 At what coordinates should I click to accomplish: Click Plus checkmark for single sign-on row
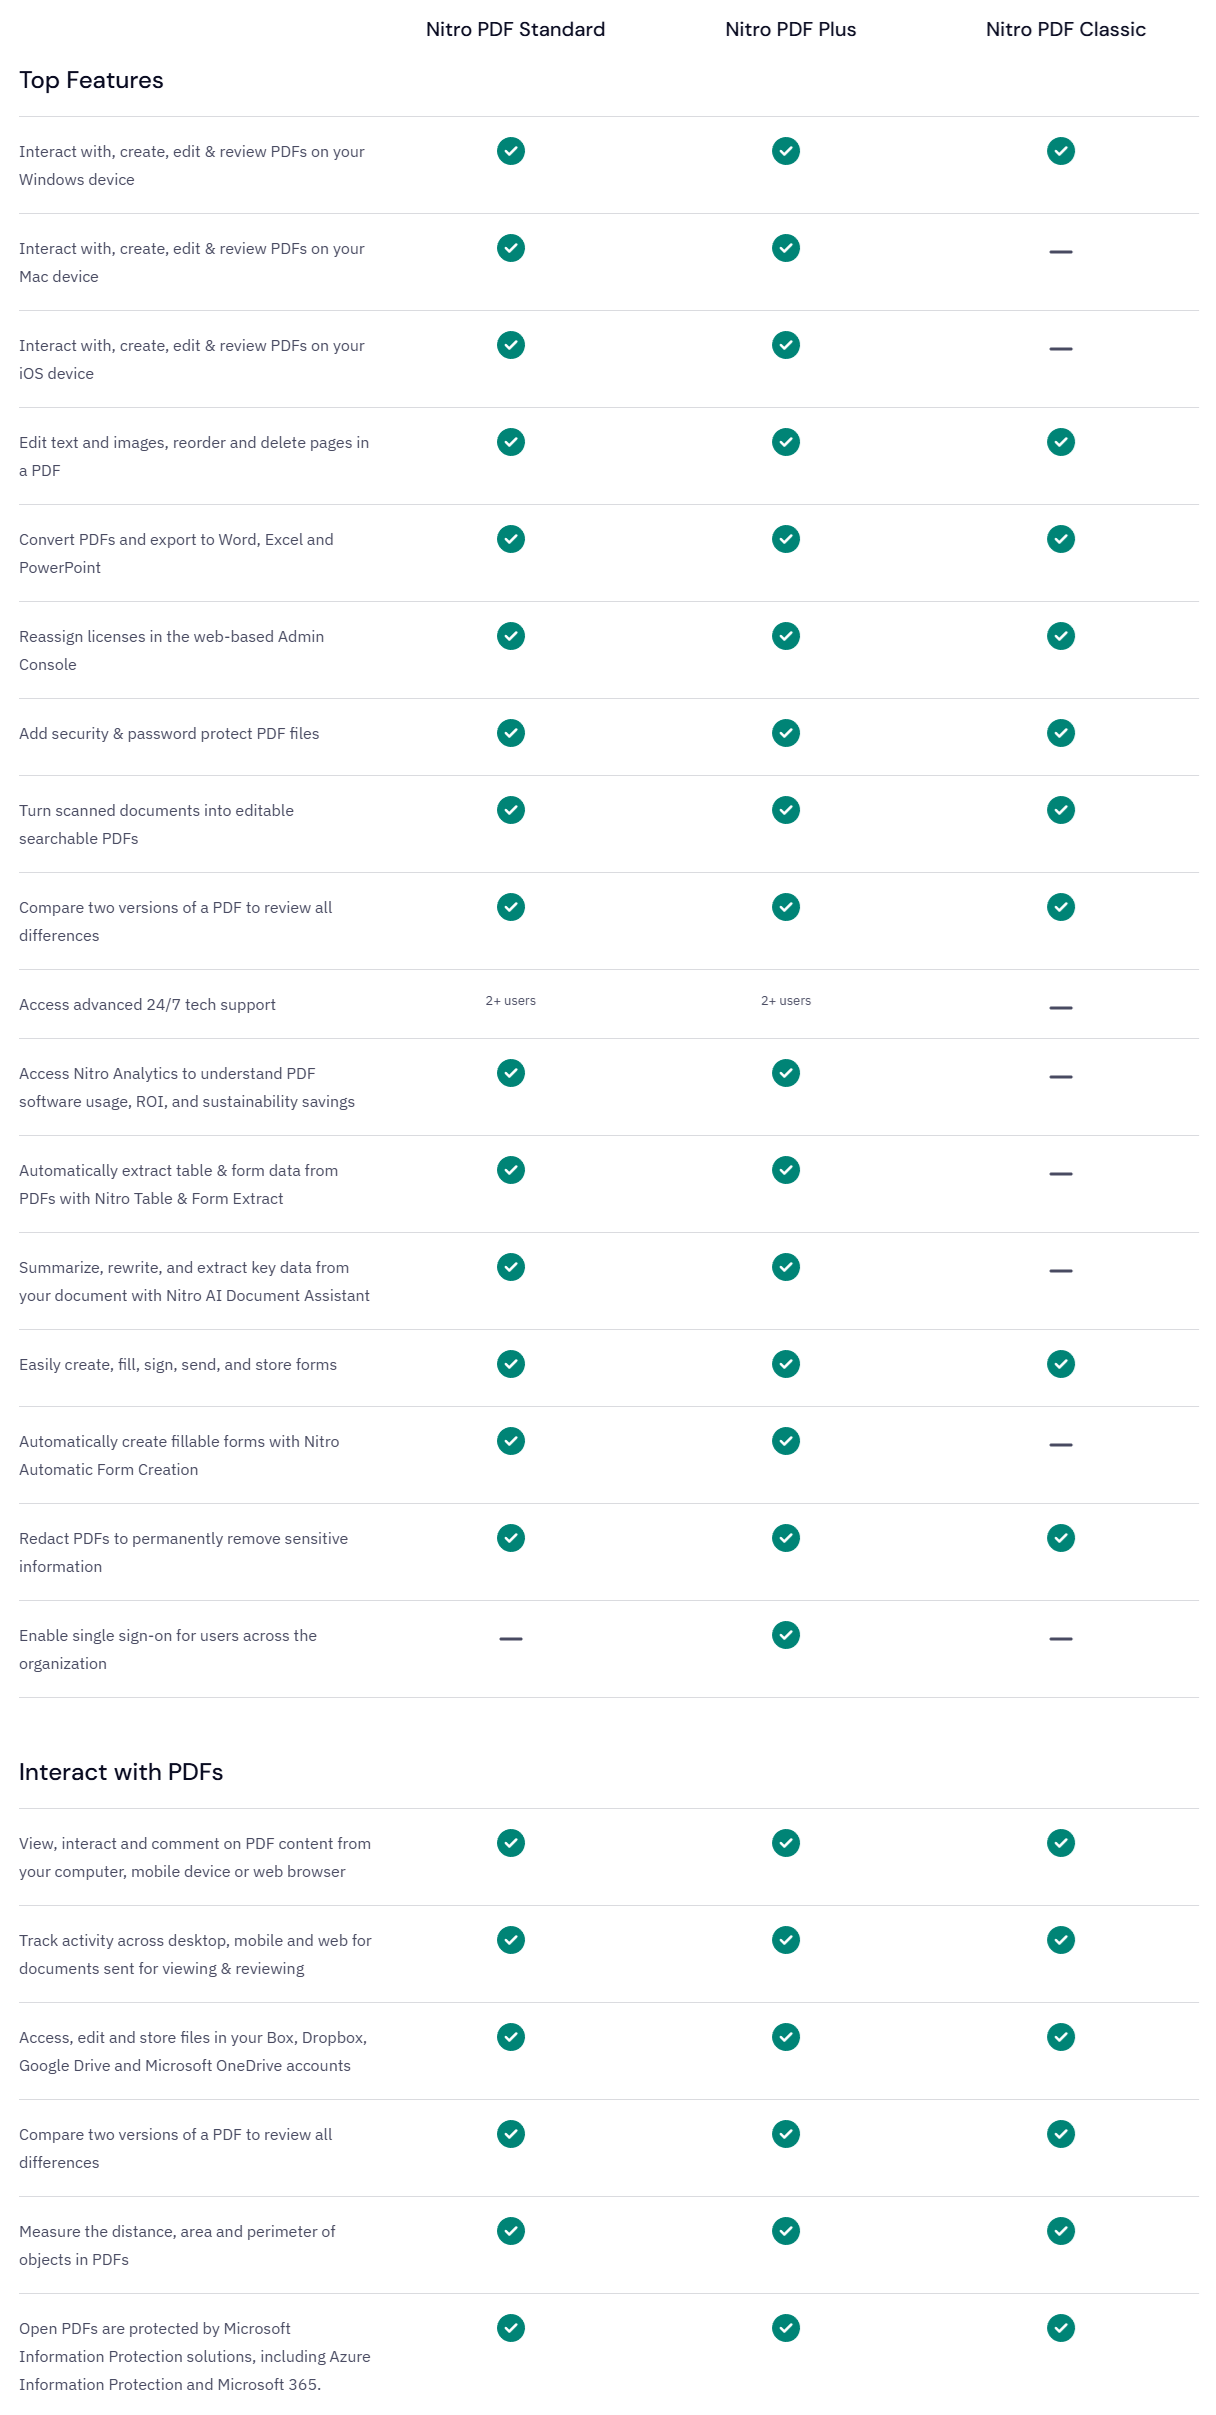[786, 1635]
